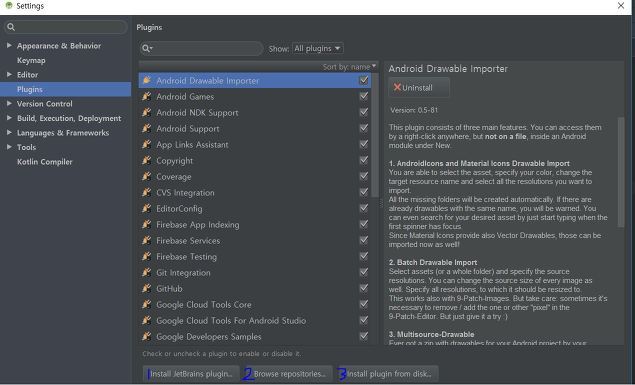Select the Firebase Services plugin row
Viewport: 635px width, 385px height.
point(255,240)
